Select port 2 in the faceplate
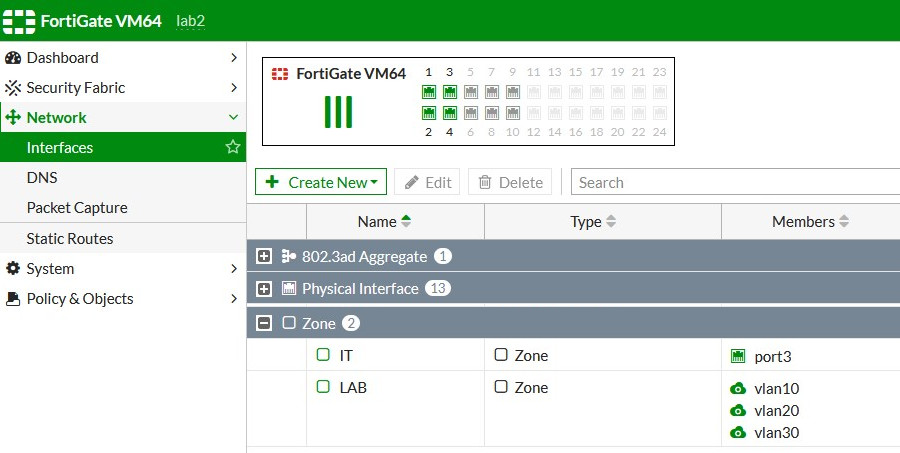The image size is (900, 453). 429,113
